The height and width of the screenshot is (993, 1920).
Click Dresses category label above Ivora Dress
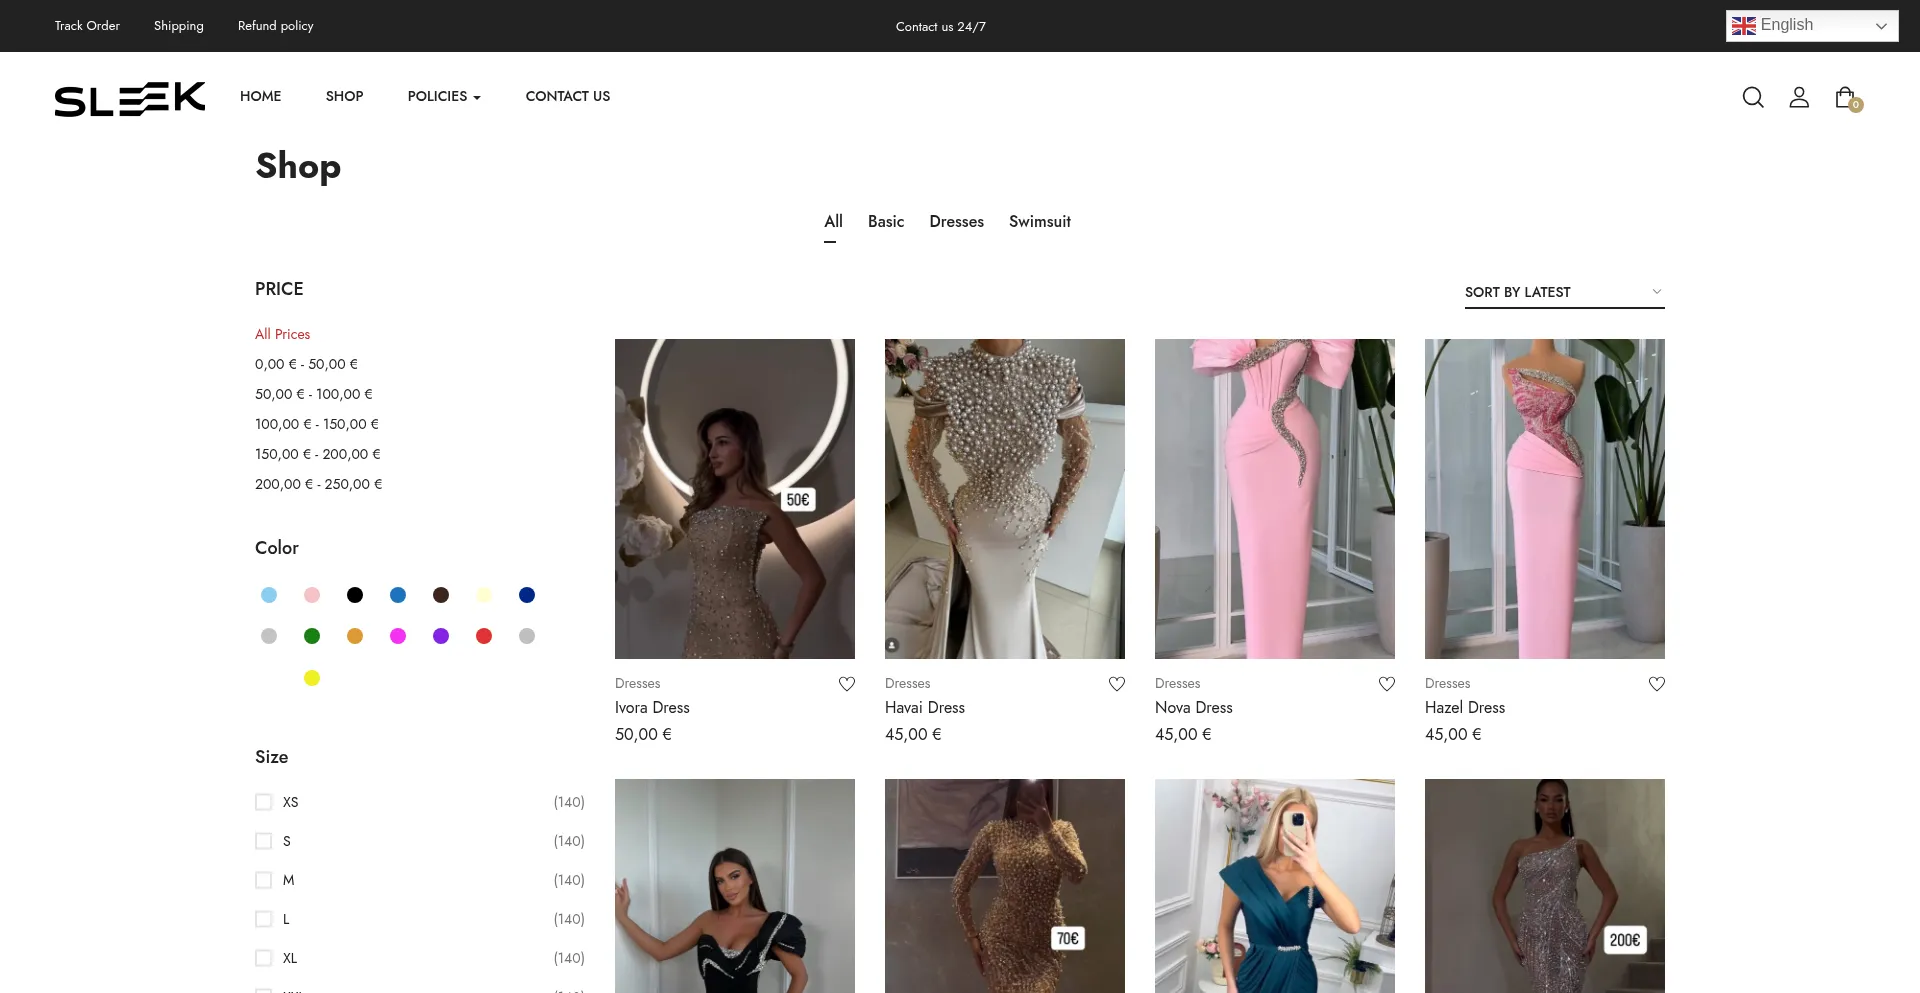[x=638, y=684]
